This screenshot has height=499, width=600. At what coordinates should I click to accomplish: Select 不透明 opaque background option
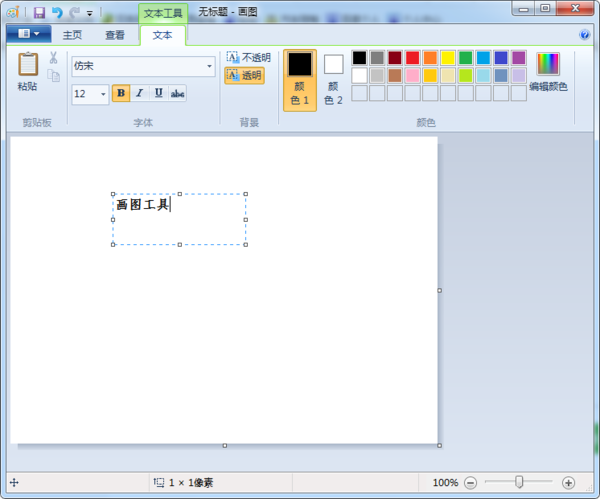tap(248, 57)
